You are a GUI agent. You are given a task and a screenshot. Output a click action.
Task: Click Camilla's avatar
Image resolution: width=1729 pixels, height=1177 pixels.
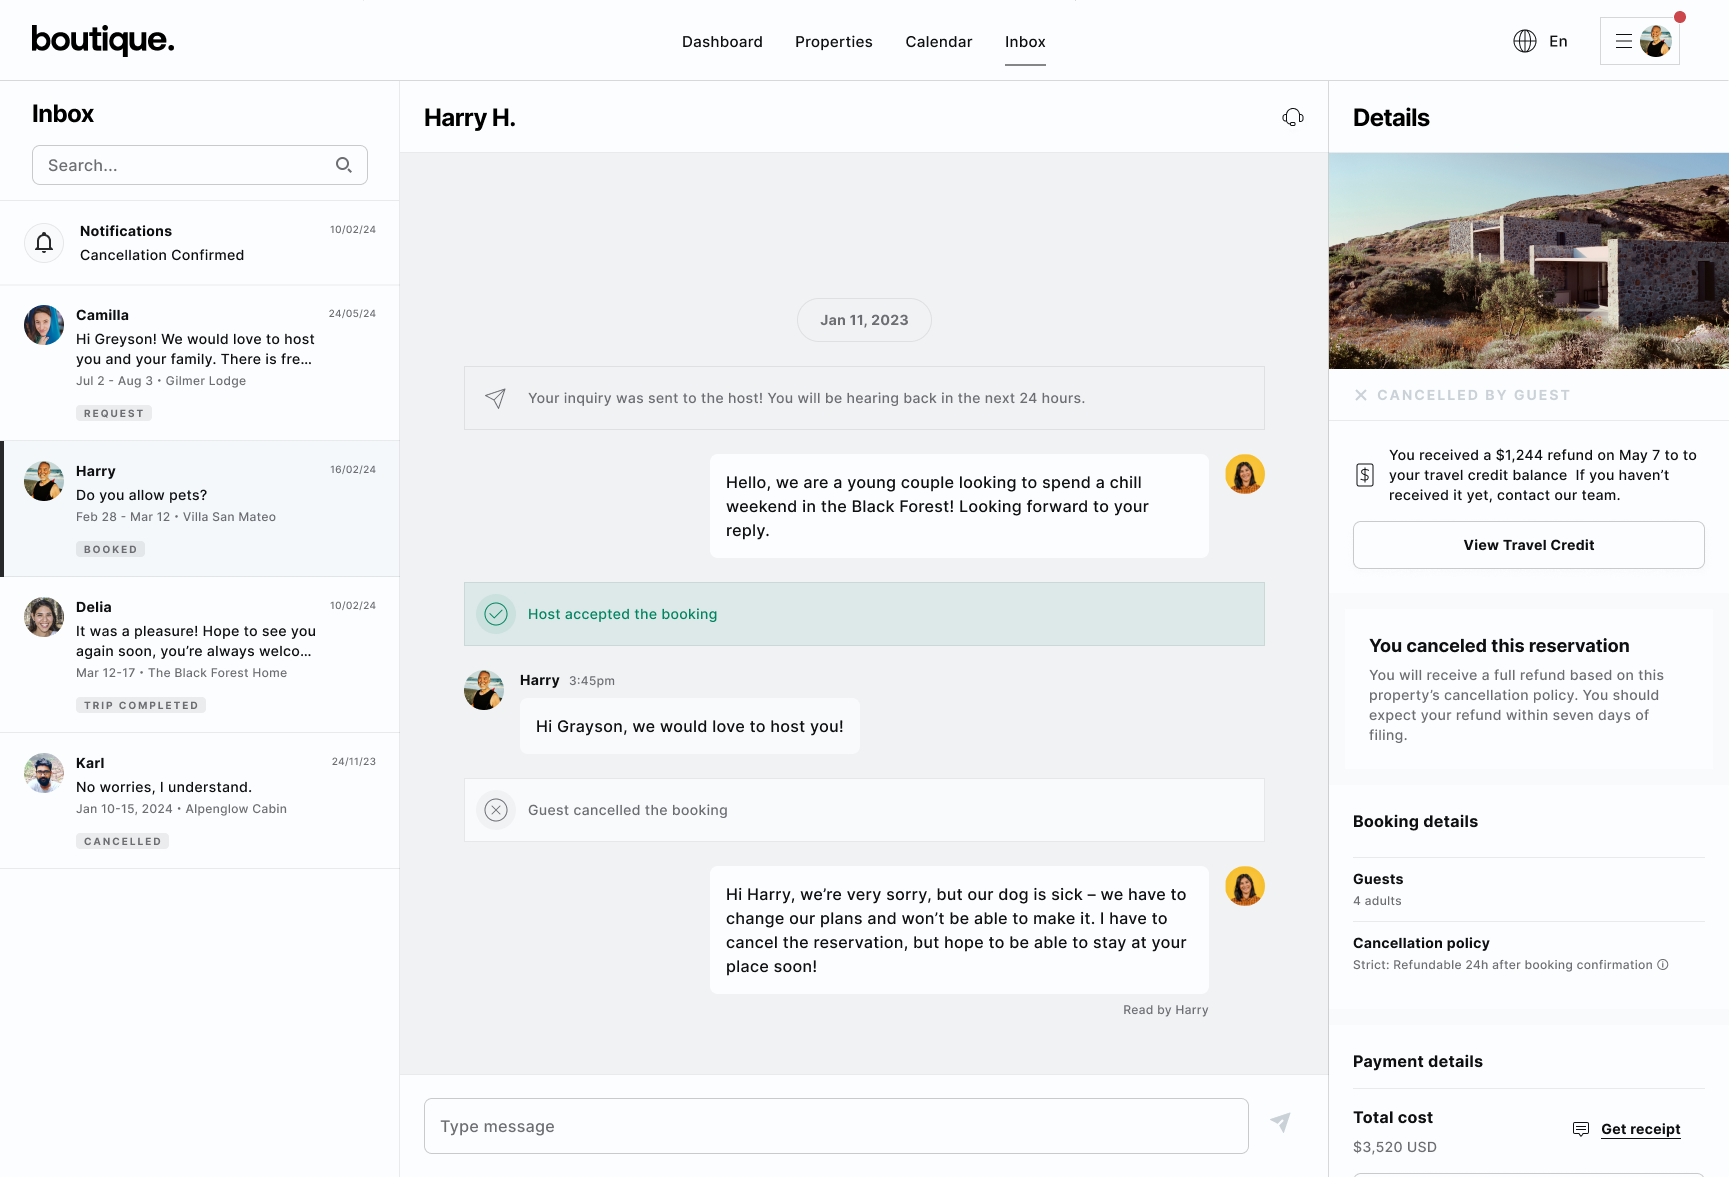click(44, 325)
